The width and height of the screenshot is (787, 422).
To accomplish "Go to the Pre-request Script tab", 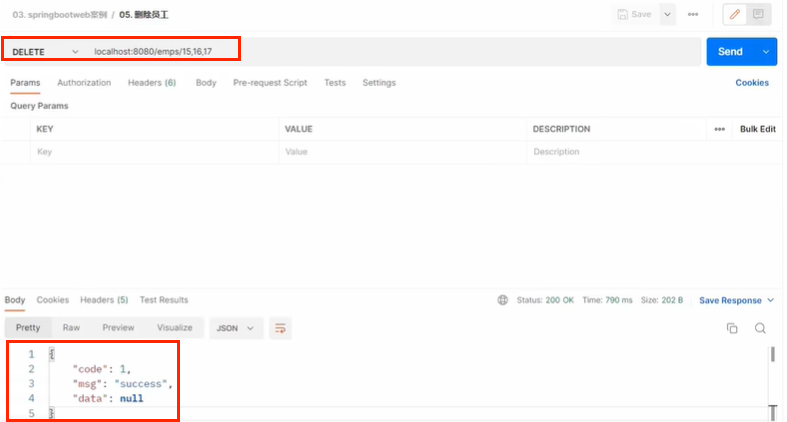I will (270, 83).
